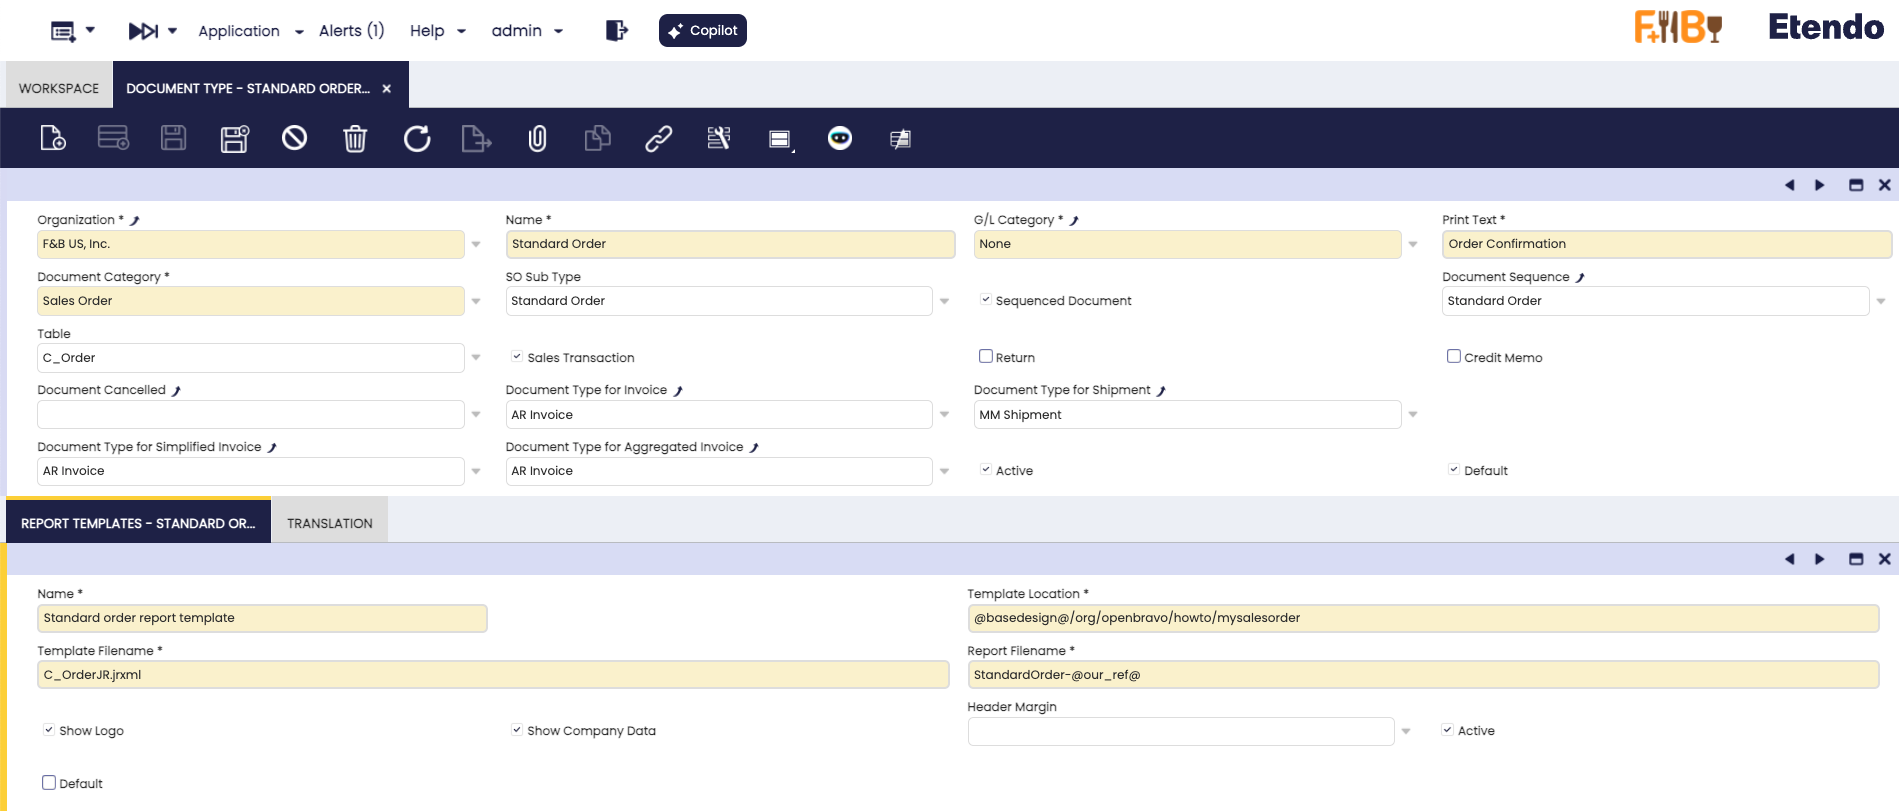1899x811 pixels.
Task: Click the chain link icon in toolbar
Action: (658, 138)
